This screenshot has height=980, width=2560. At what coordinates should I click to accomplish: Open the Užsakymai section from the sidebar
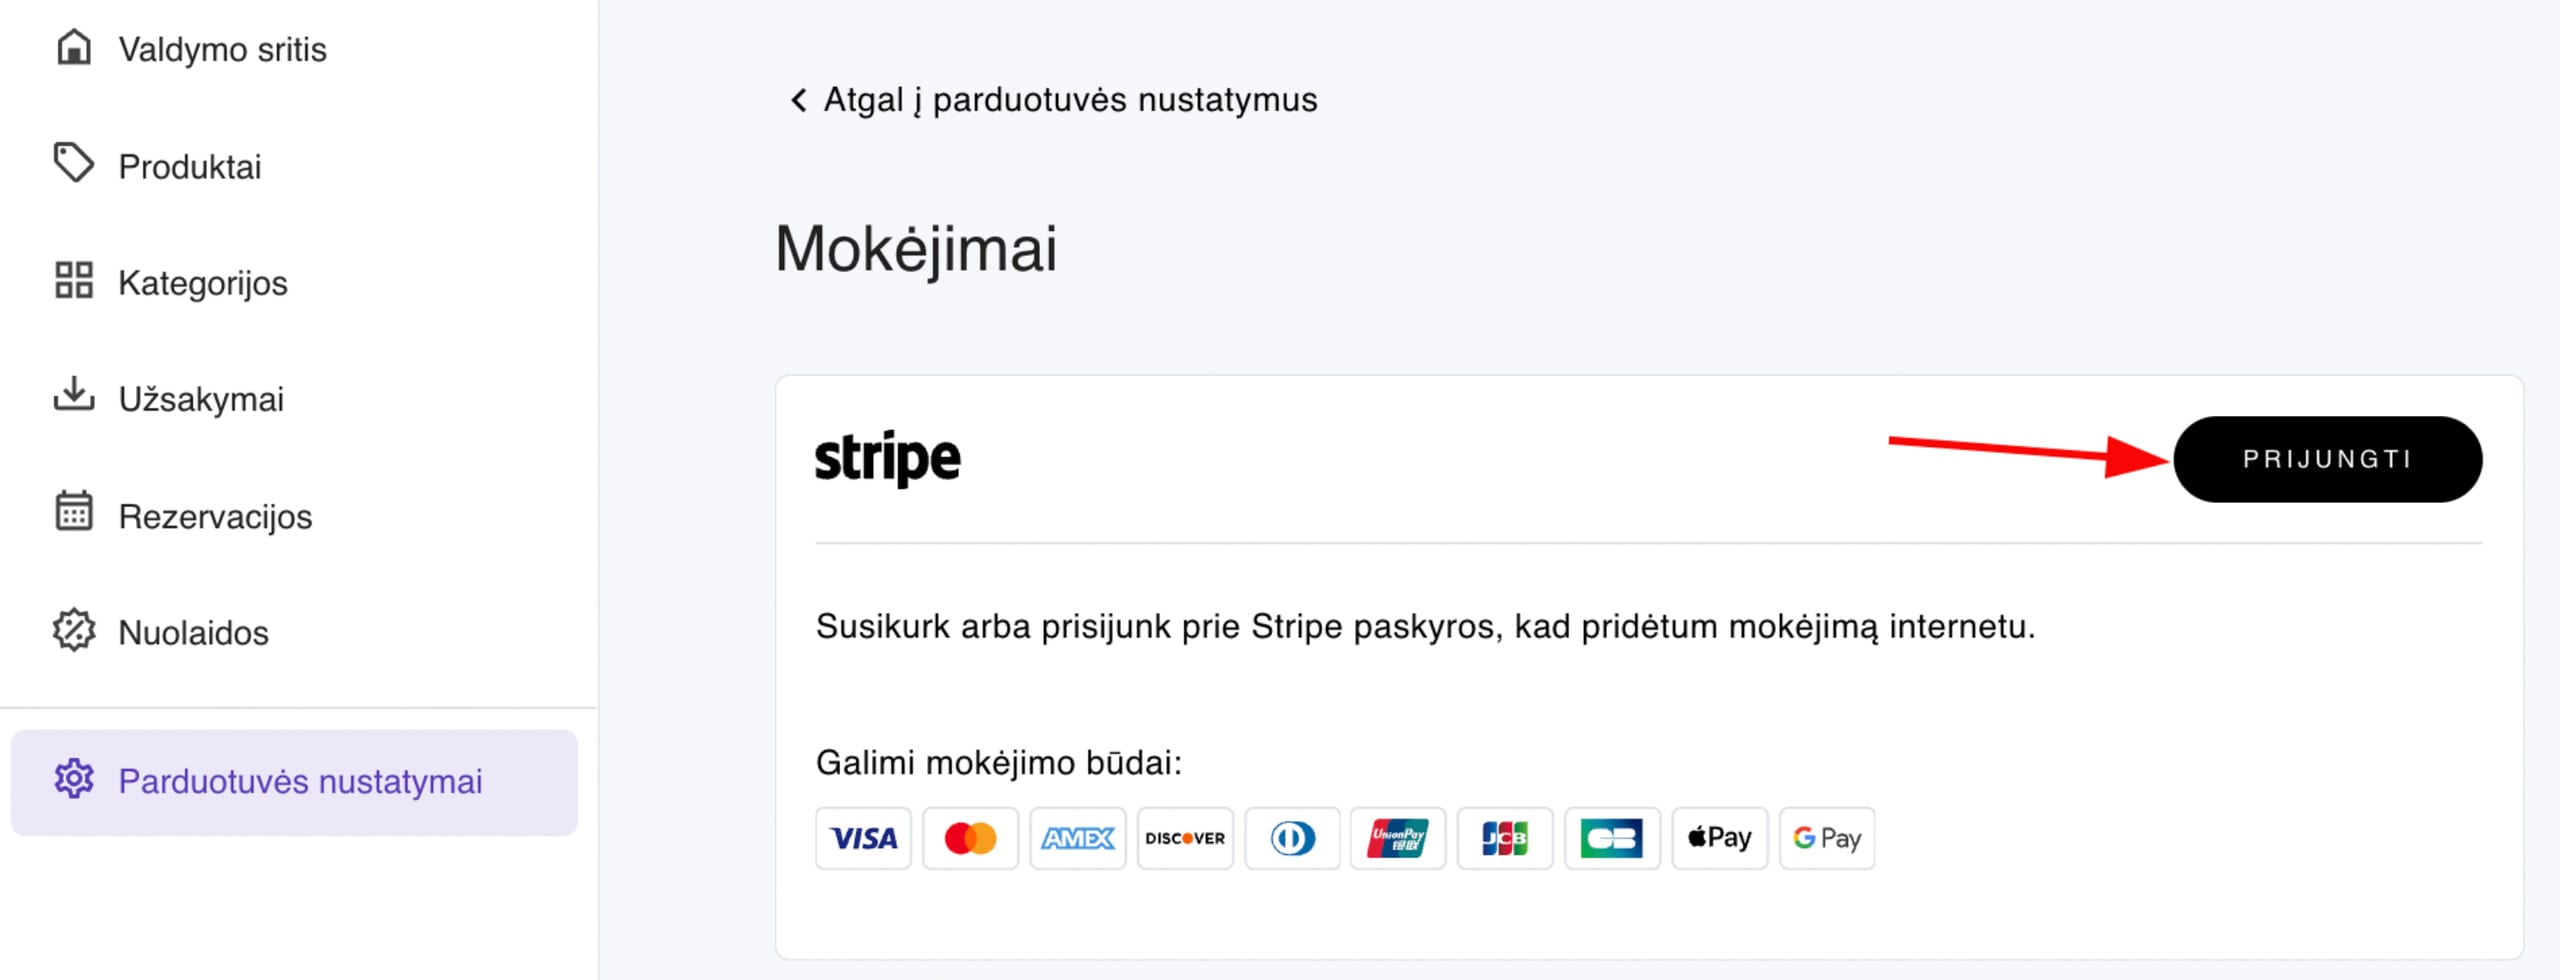[x=199, y=398]
